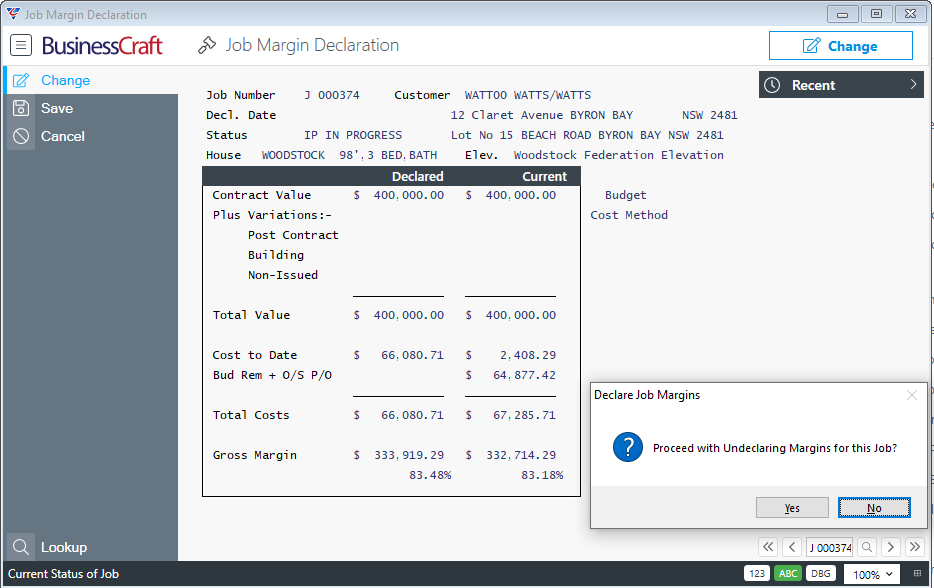The height and width of the screenshot is (588, 934).
Task: Go to the first record
Action: pyautogui.click(x=768, y=547)
